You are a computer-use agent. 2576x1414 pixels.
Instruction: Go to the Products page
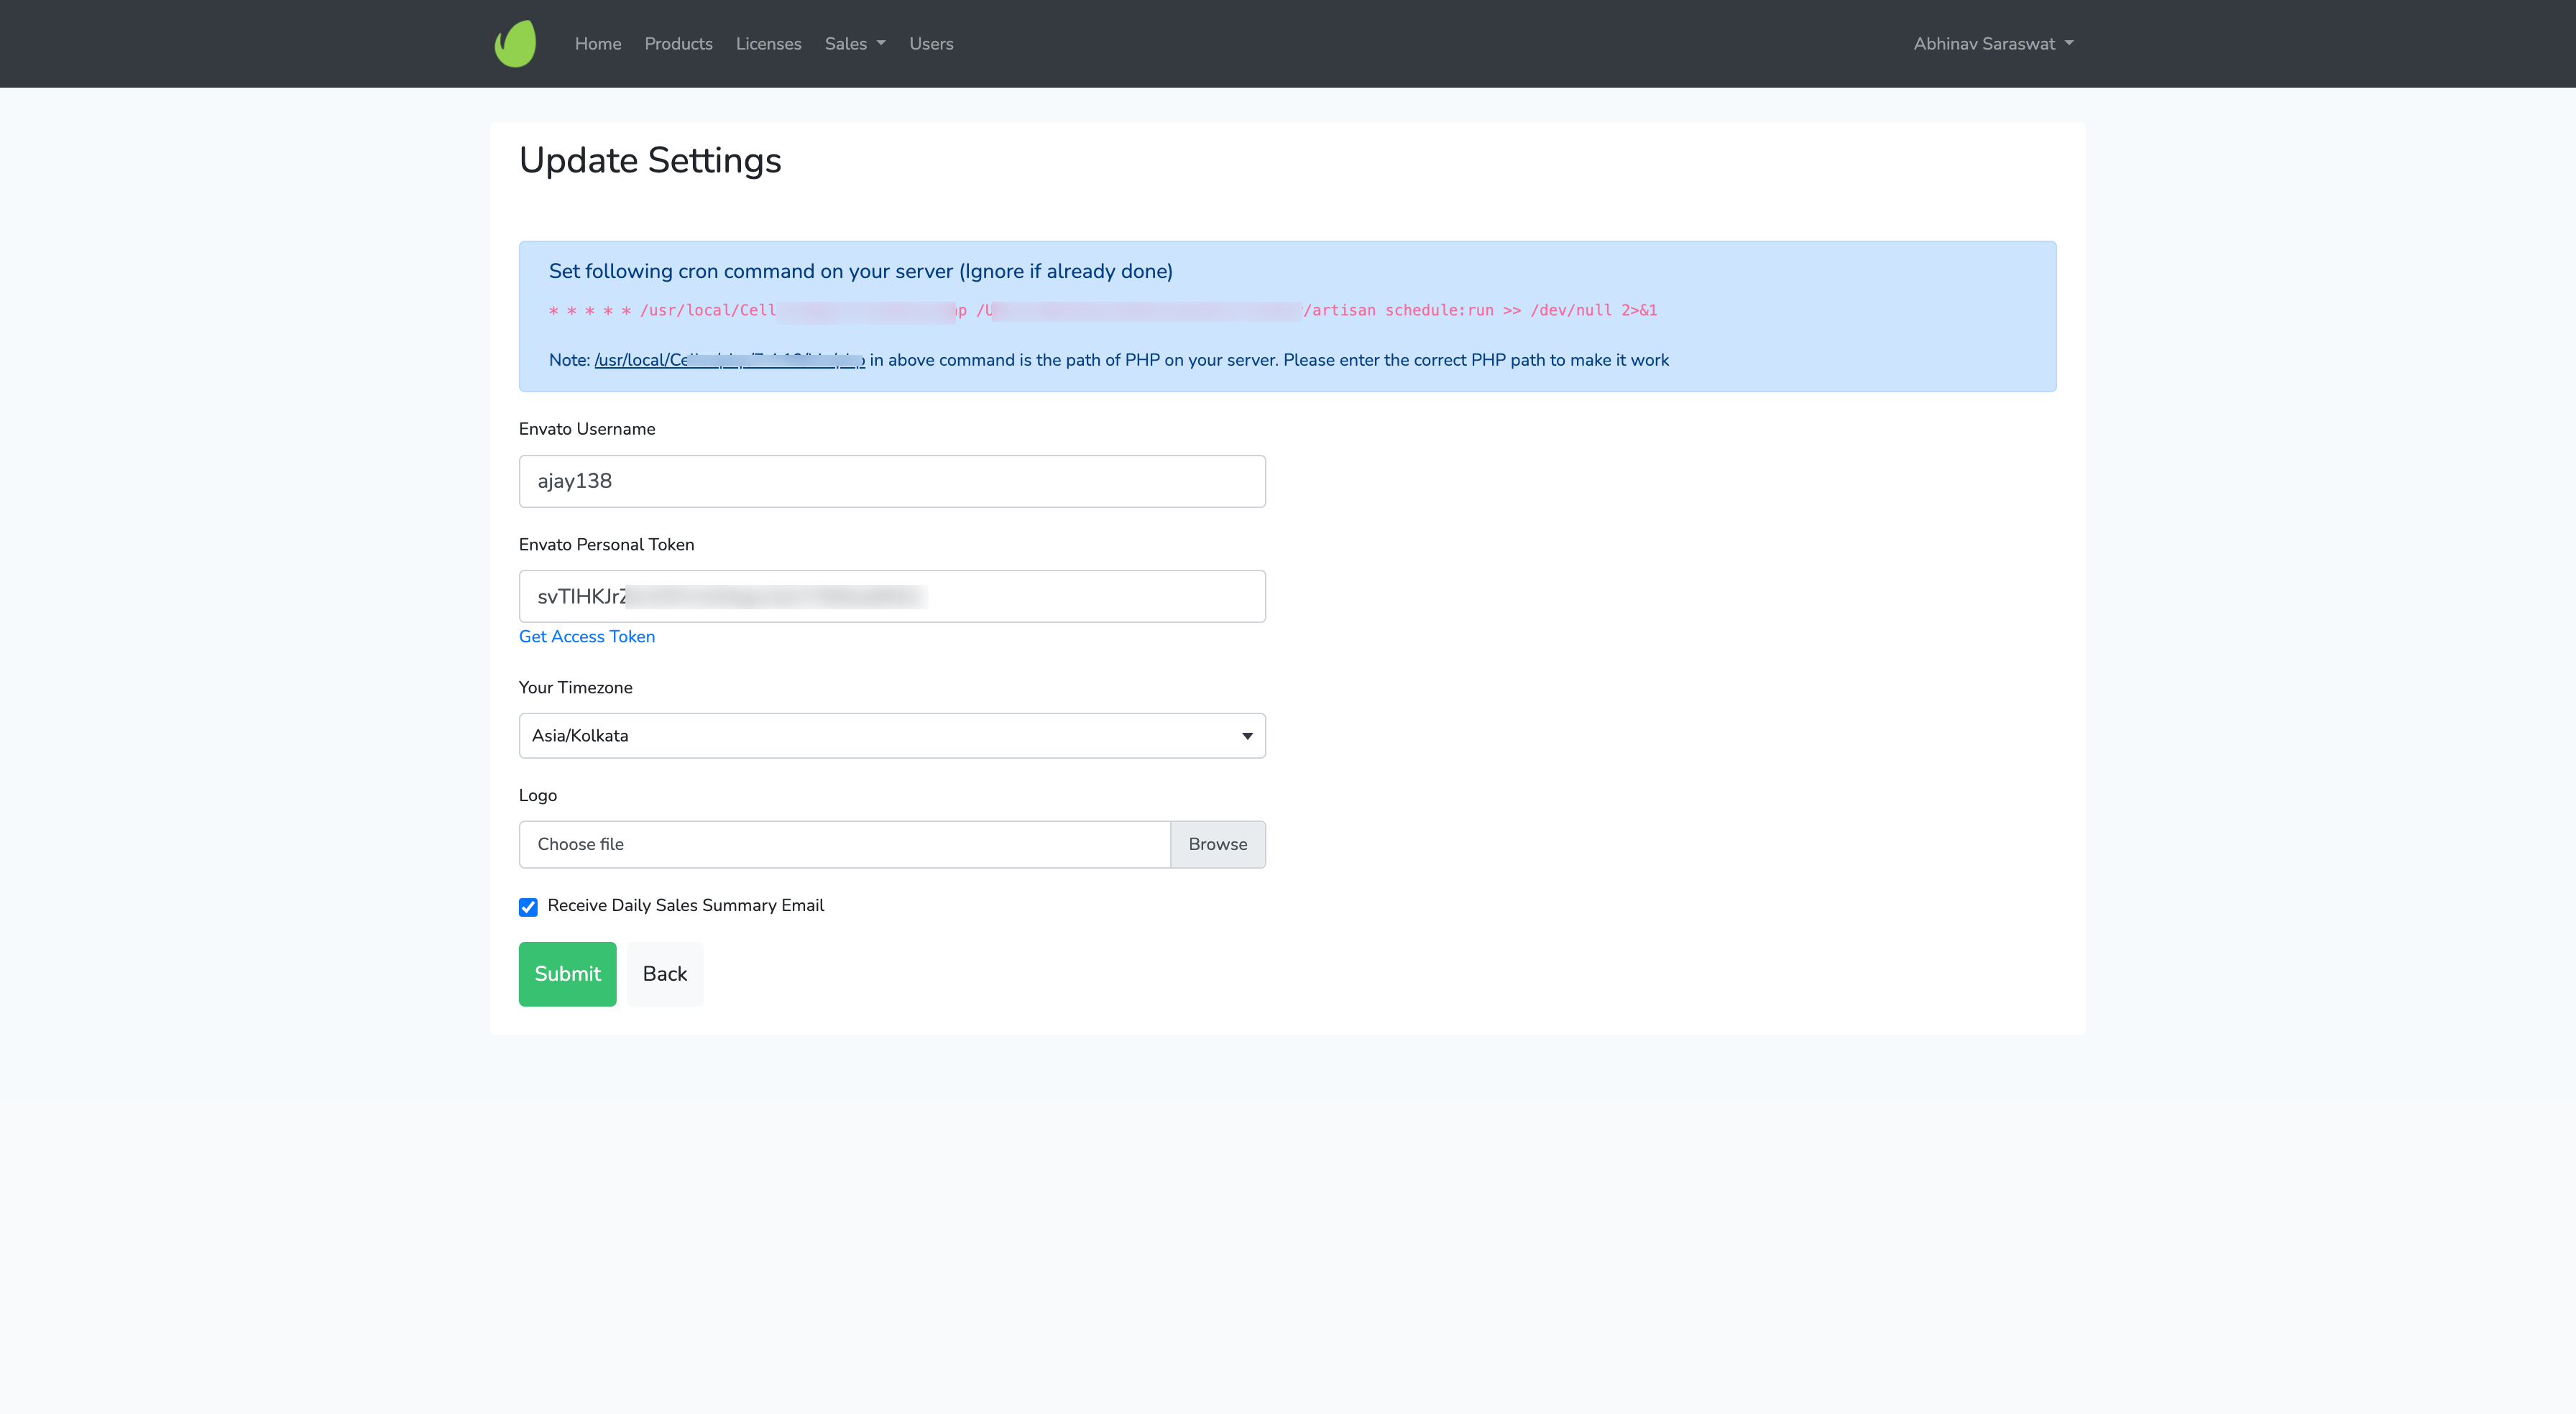pos(678,44)
